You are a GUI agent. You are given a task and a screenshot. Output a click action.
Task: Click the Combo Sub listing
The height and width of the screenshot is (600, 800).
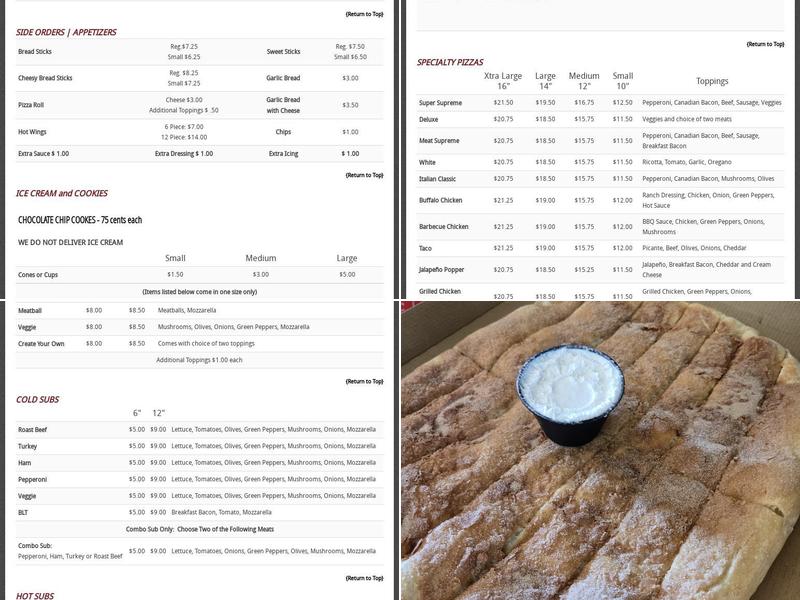33,545
